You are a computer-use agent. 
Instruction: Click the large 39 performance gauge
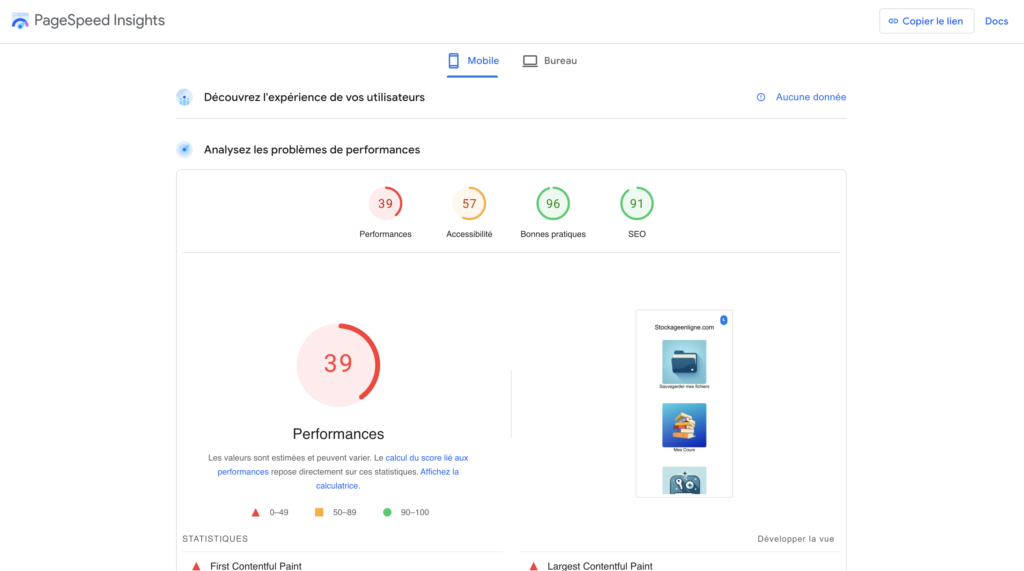tap(338, 364)
